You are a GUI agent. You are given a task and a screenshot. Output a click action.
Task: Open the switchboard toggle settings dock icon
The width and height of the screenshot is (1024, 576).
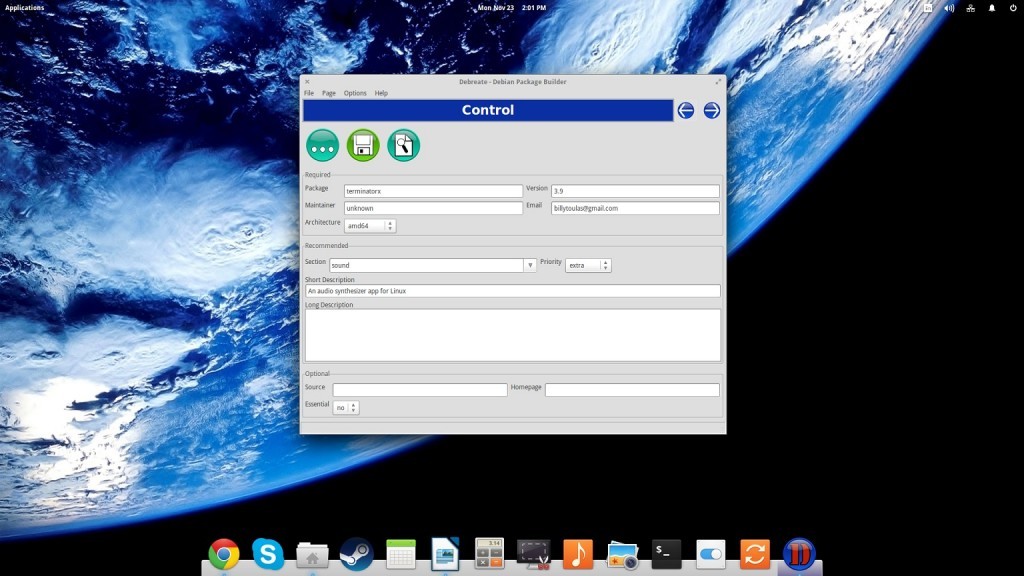coord(710,553)
